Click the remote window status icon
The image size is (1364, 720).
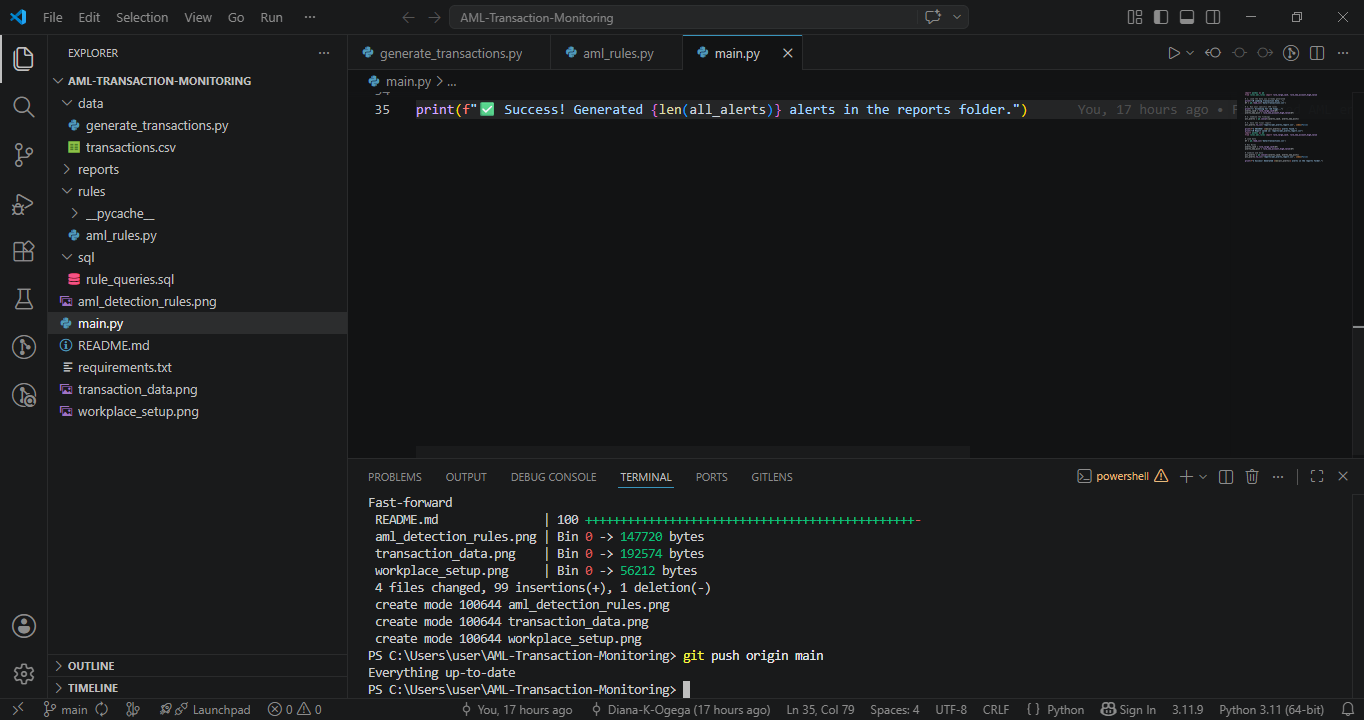(x=19, y=709)
